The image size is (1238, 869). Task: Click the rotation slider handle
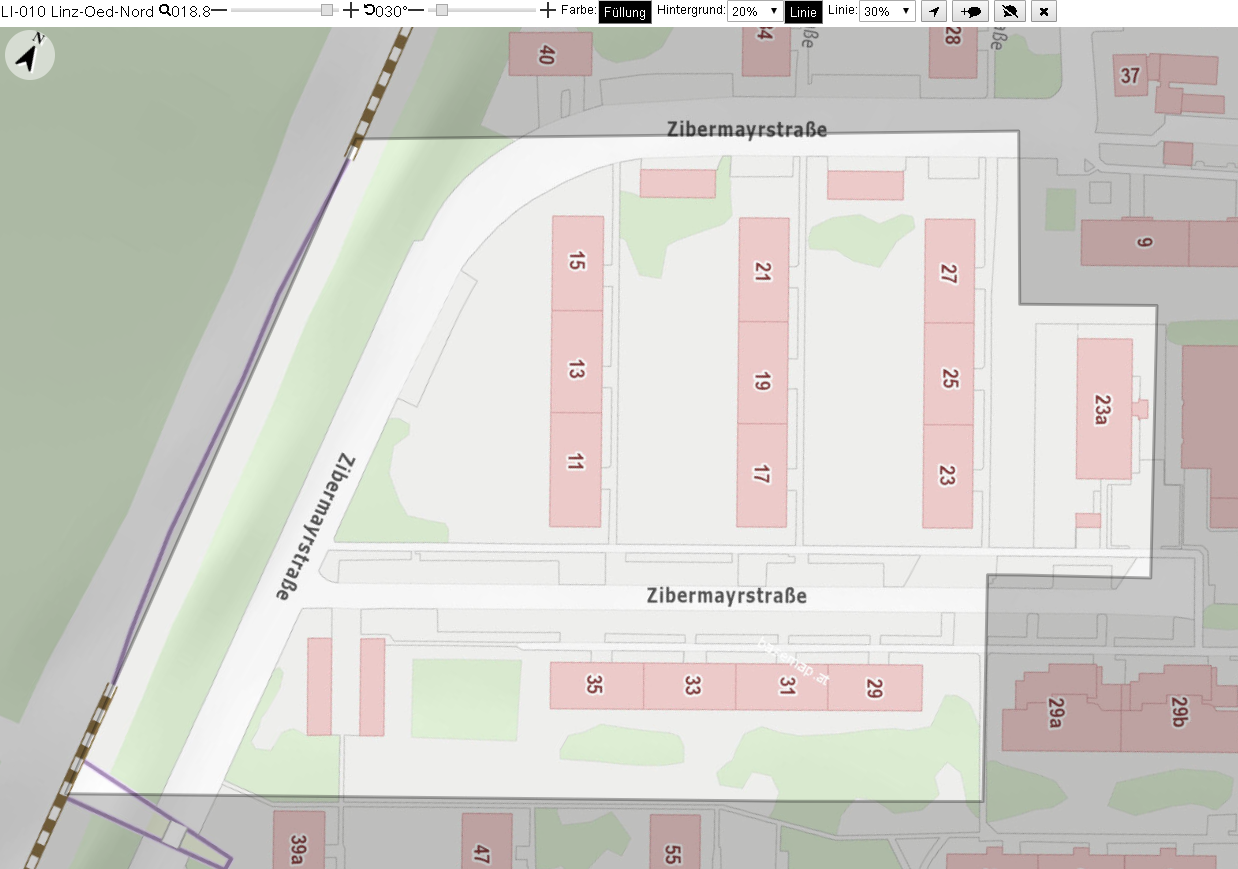pyautogui.click(x=441, y=10)
